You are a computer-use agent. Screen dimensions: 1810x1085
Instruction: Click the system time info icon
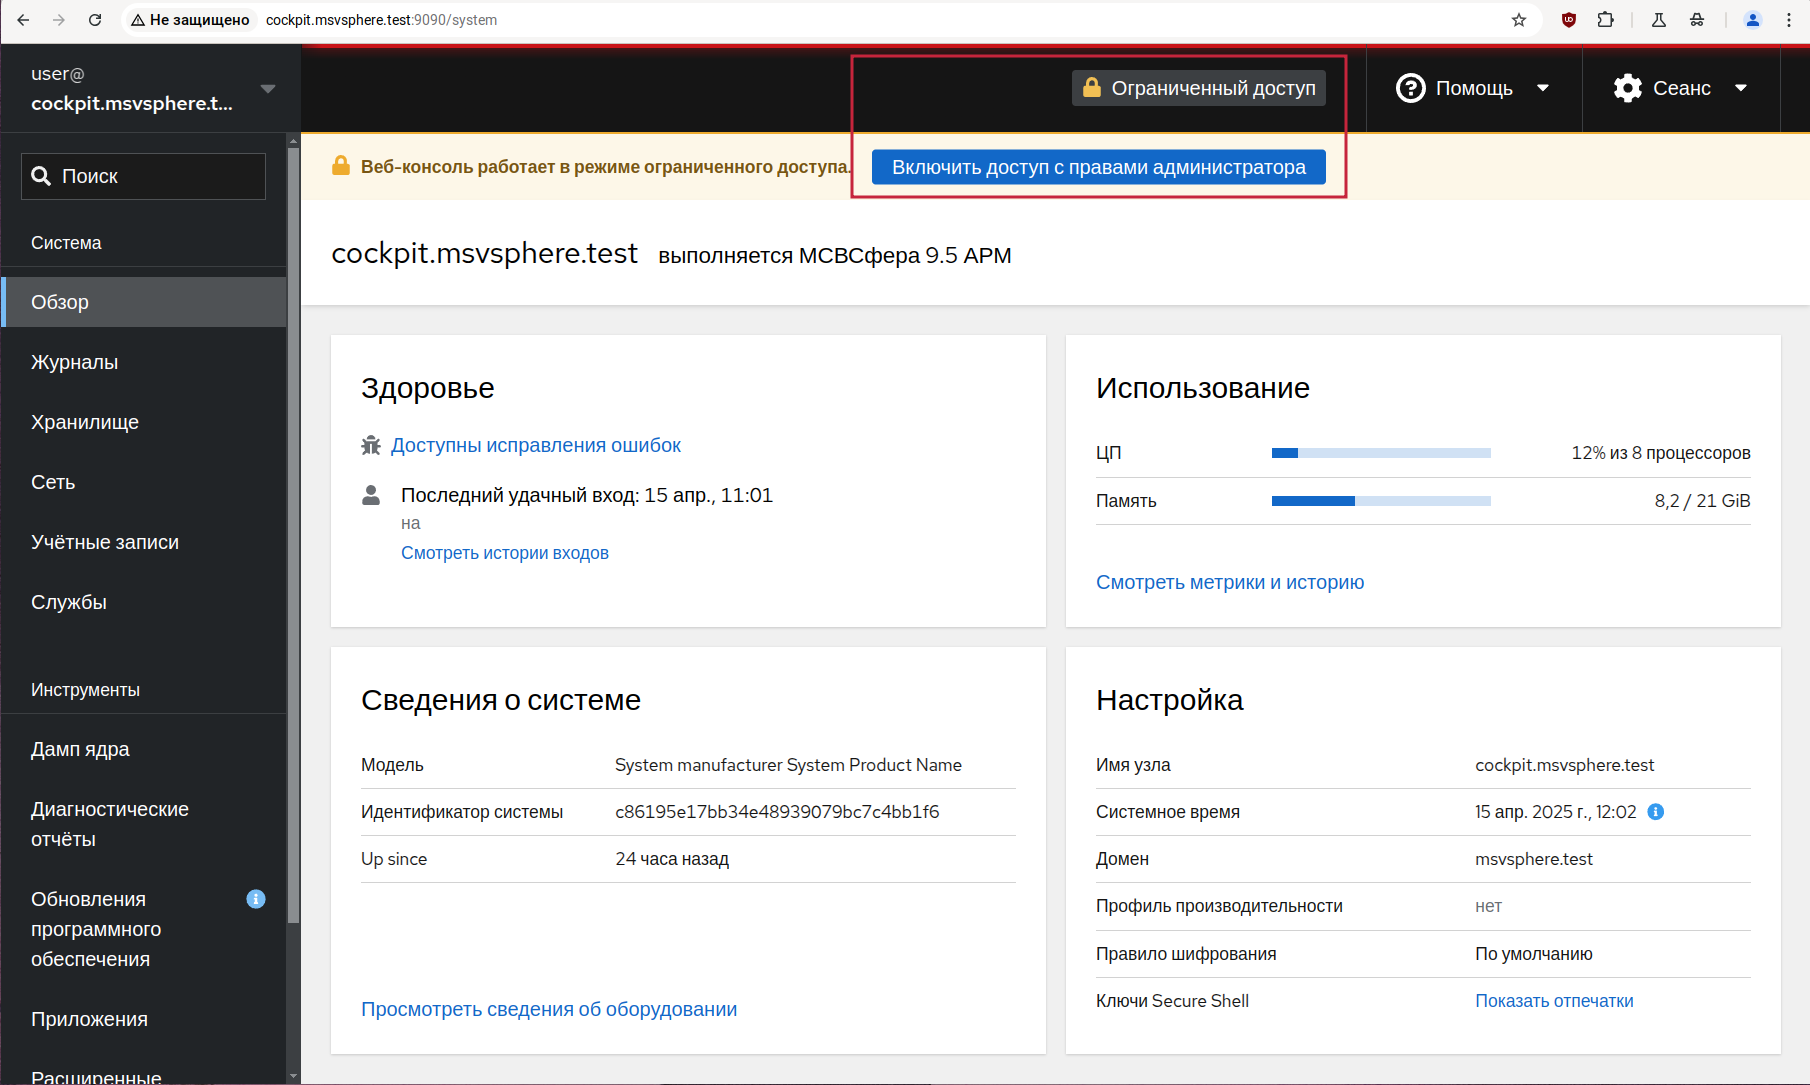[x=1655, y=812]
